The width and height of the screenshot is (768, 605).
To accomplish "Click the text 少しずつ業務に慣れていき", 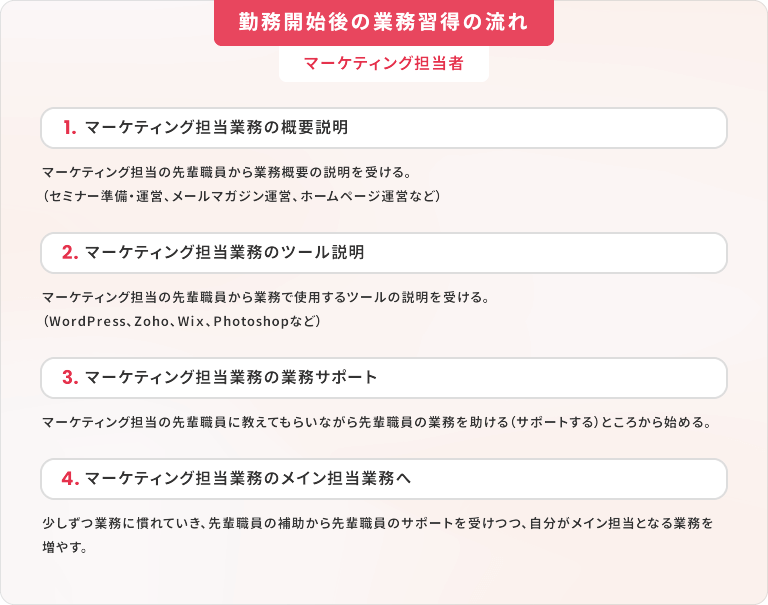I will coord(122,523).
